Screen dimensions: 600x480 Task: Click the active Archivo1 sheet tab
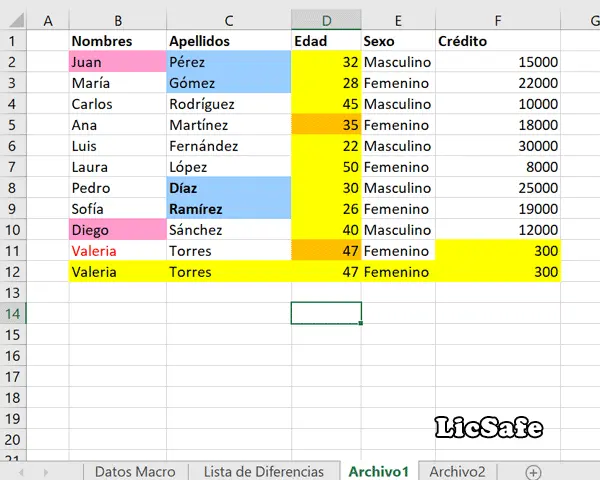(x=378, y=472)
